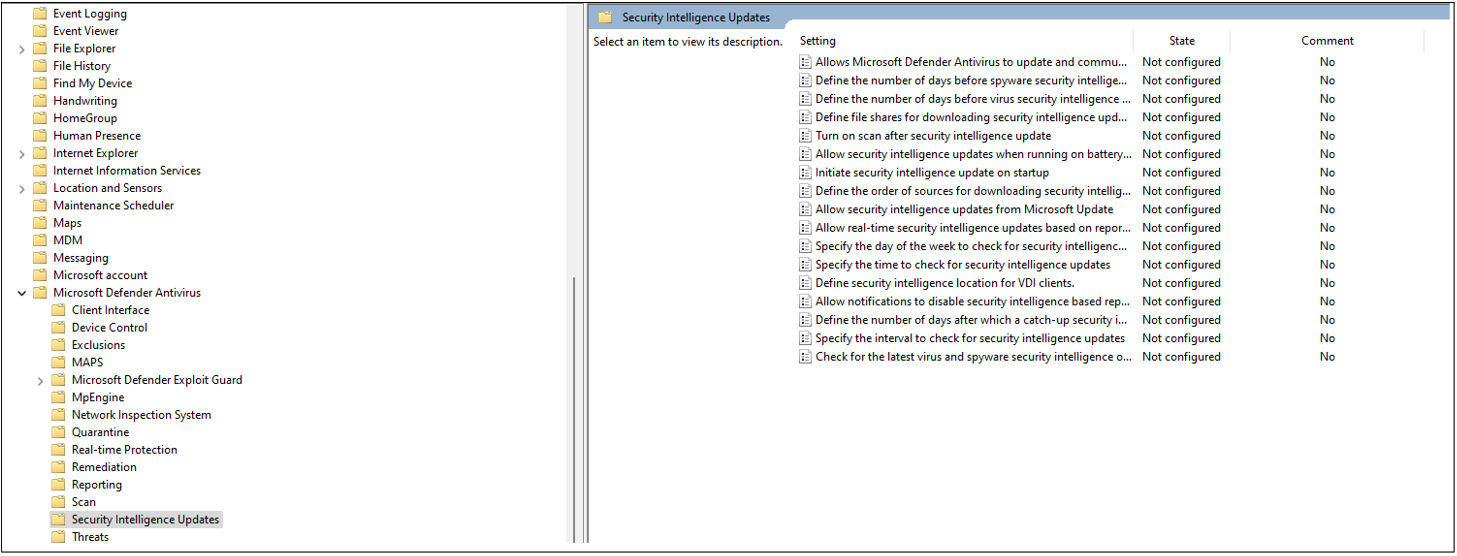The image size is (1457, 556).
Task: Select 'Allow real-time security intelligence updates' setting
Action: (973, 228)
